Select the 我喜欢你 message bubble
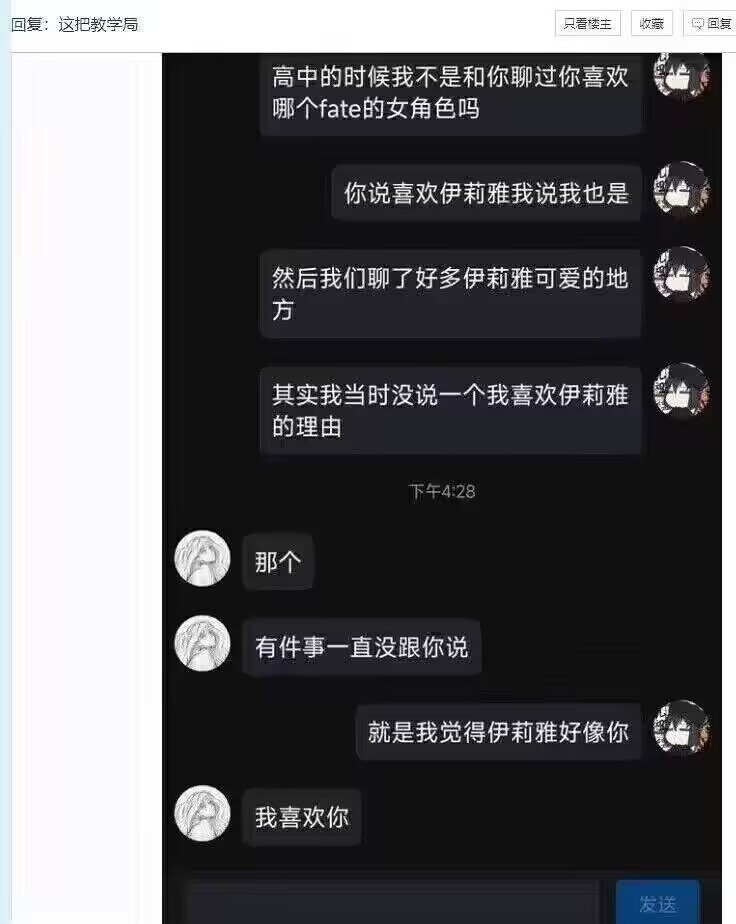 [x=302, y=817]
